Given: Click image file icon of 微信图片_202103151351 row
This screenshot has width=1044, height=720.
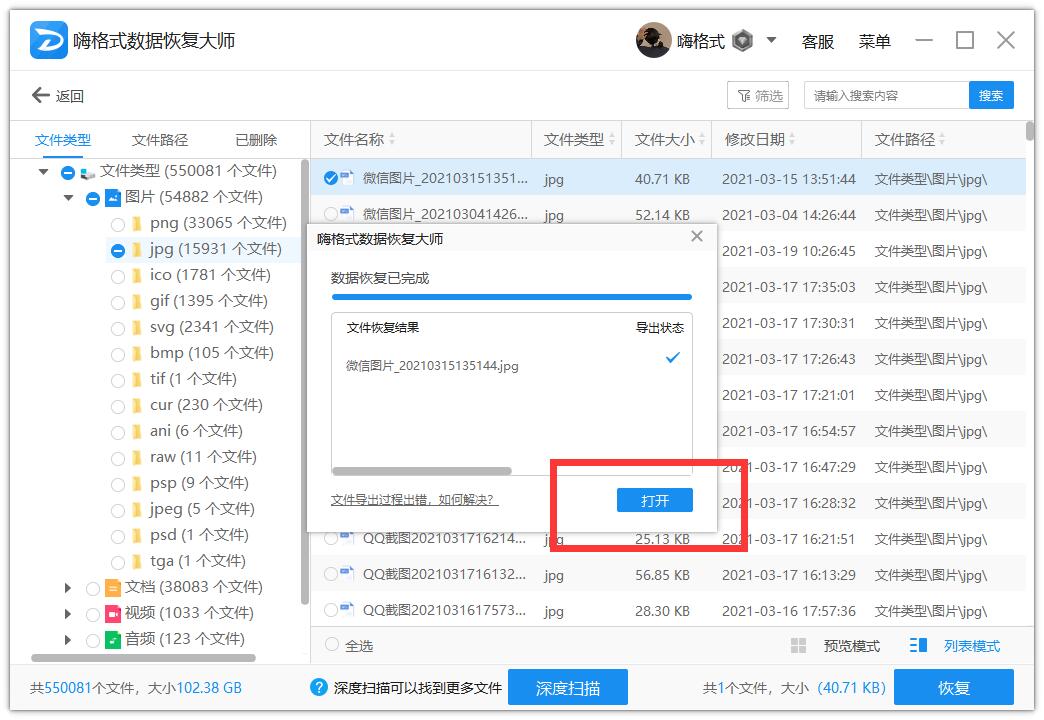Looking at the screenshot, I should click(347, 177).
